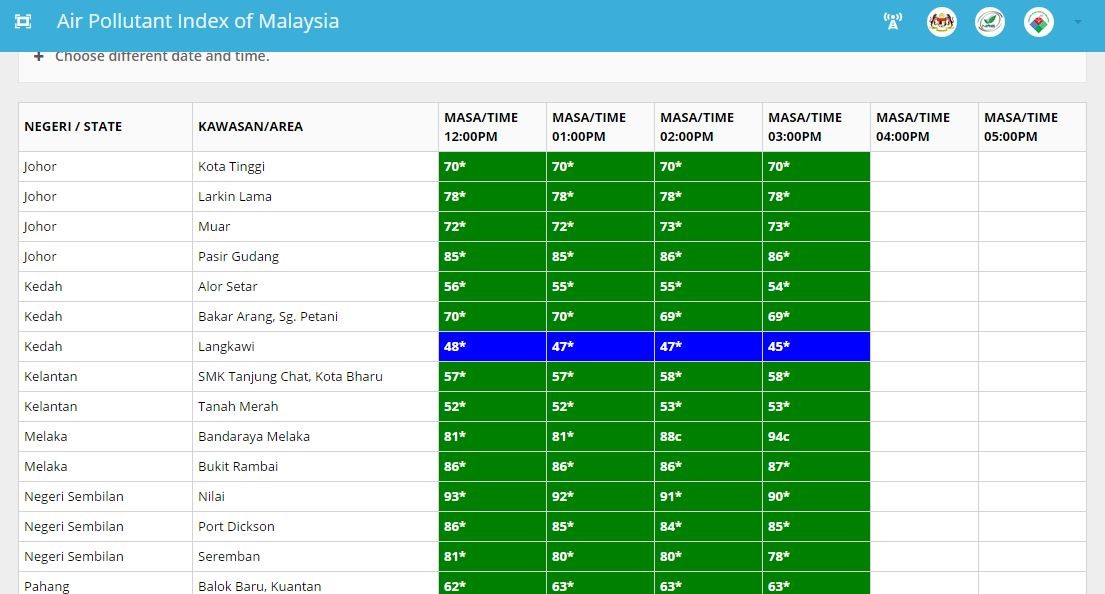Click the Seremban area cell
This screenshot has width=1105, height=594.
pyautogui.click(x=315, y=556)
